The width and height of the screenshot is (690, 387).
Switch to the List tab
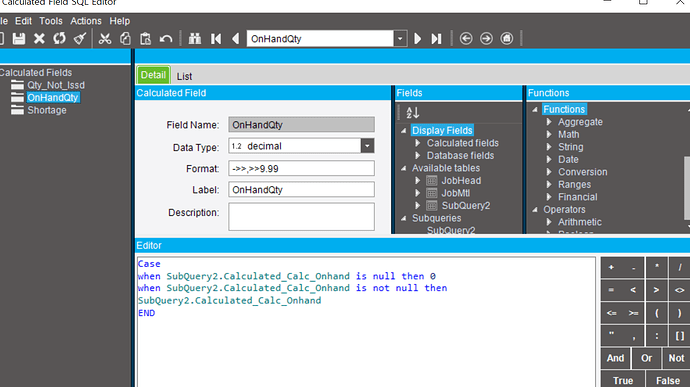coord(184,76)
